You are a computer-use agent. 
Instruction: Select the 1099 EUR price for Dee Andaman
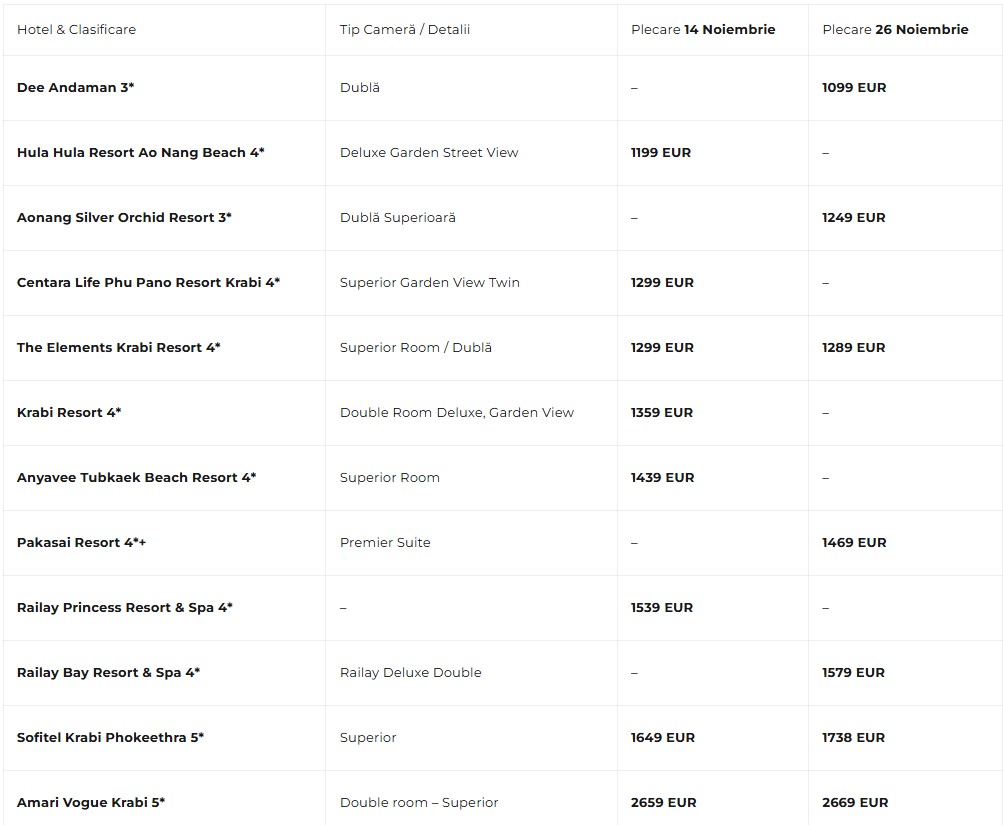(x=854, y=88)
